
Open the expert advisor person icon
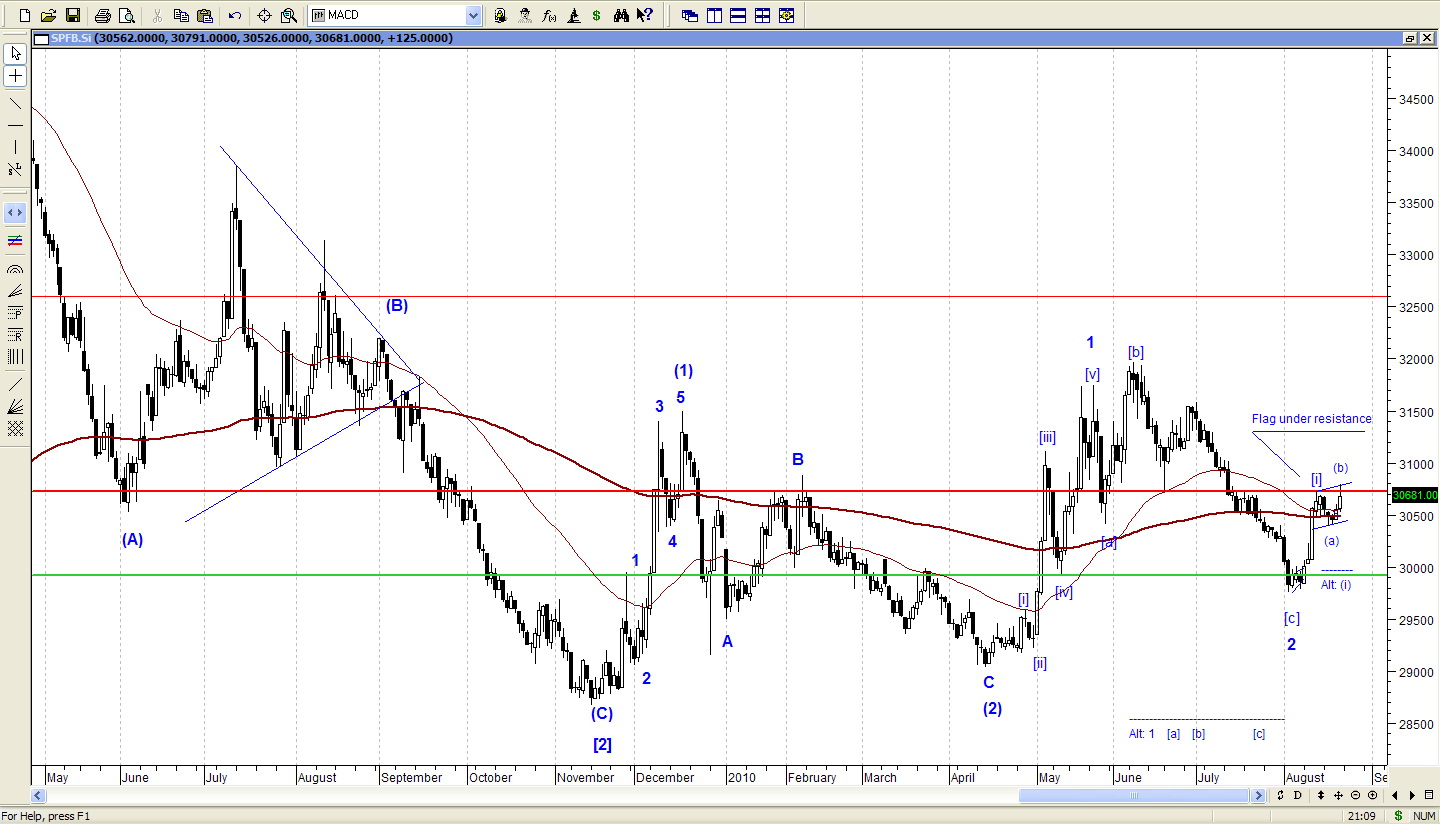[524, 15]
